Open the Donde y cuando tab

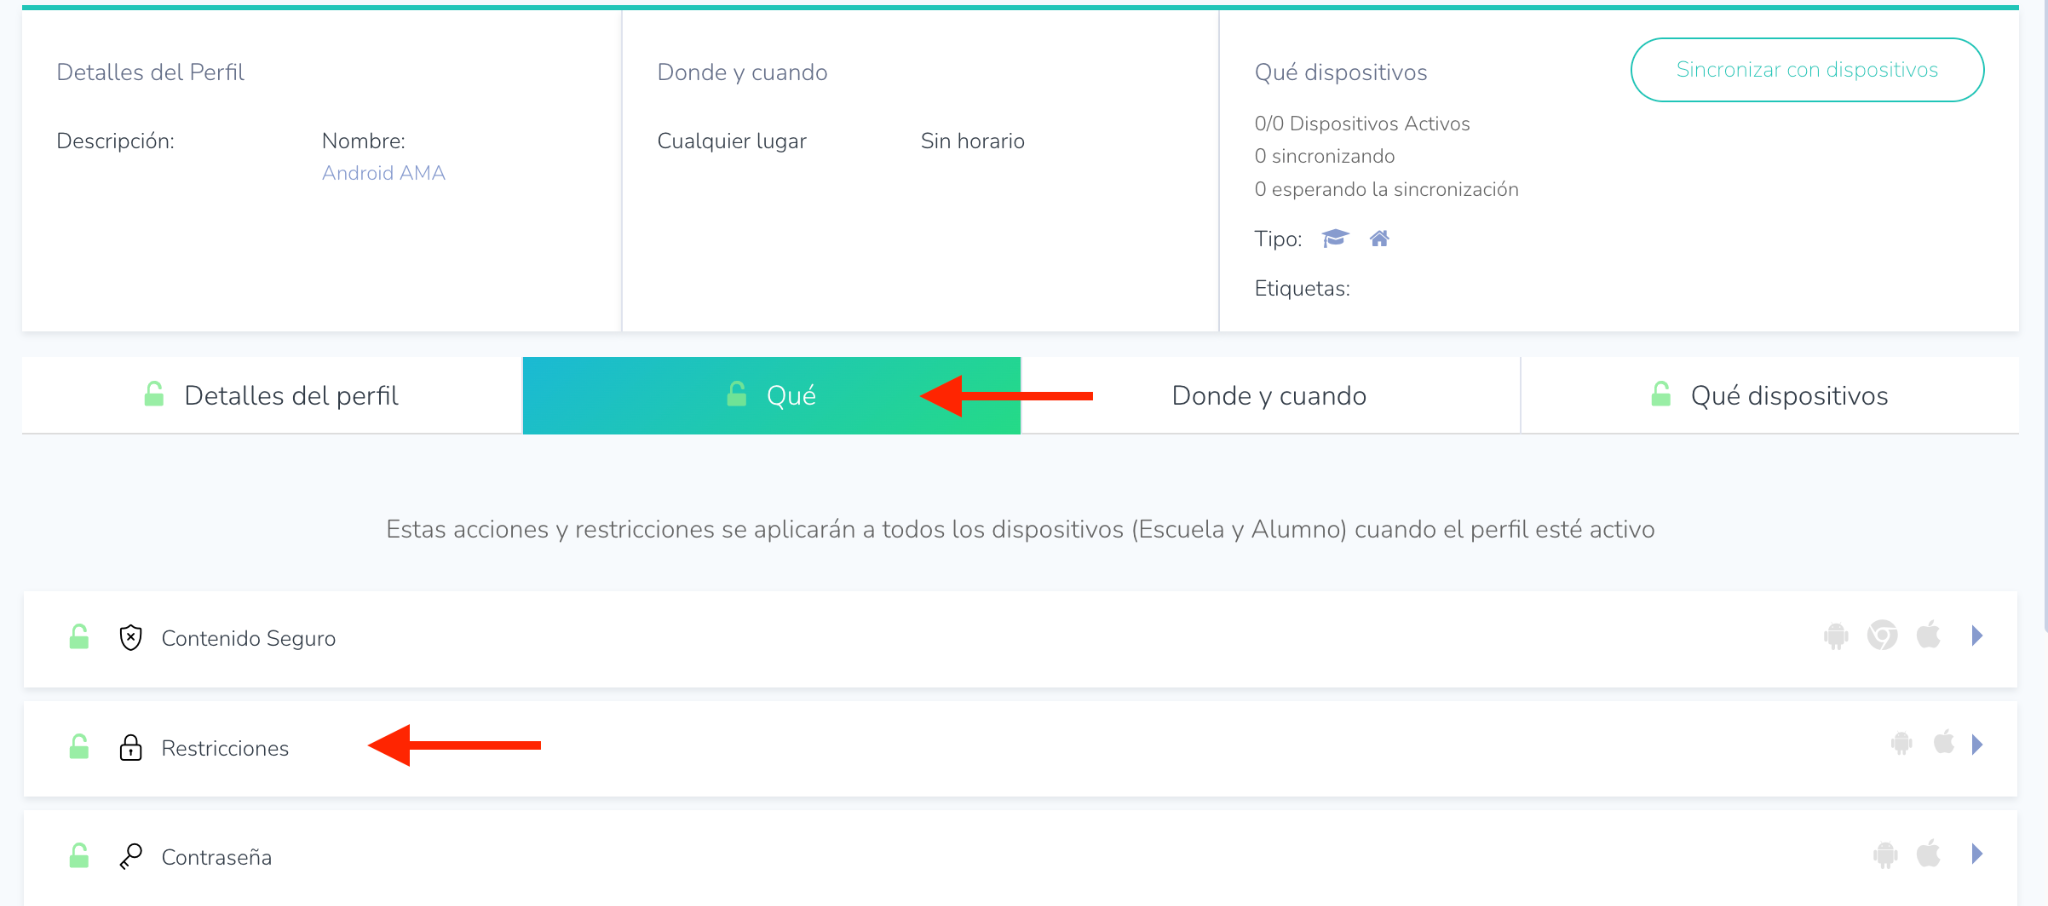click(x=1269, y=396)
